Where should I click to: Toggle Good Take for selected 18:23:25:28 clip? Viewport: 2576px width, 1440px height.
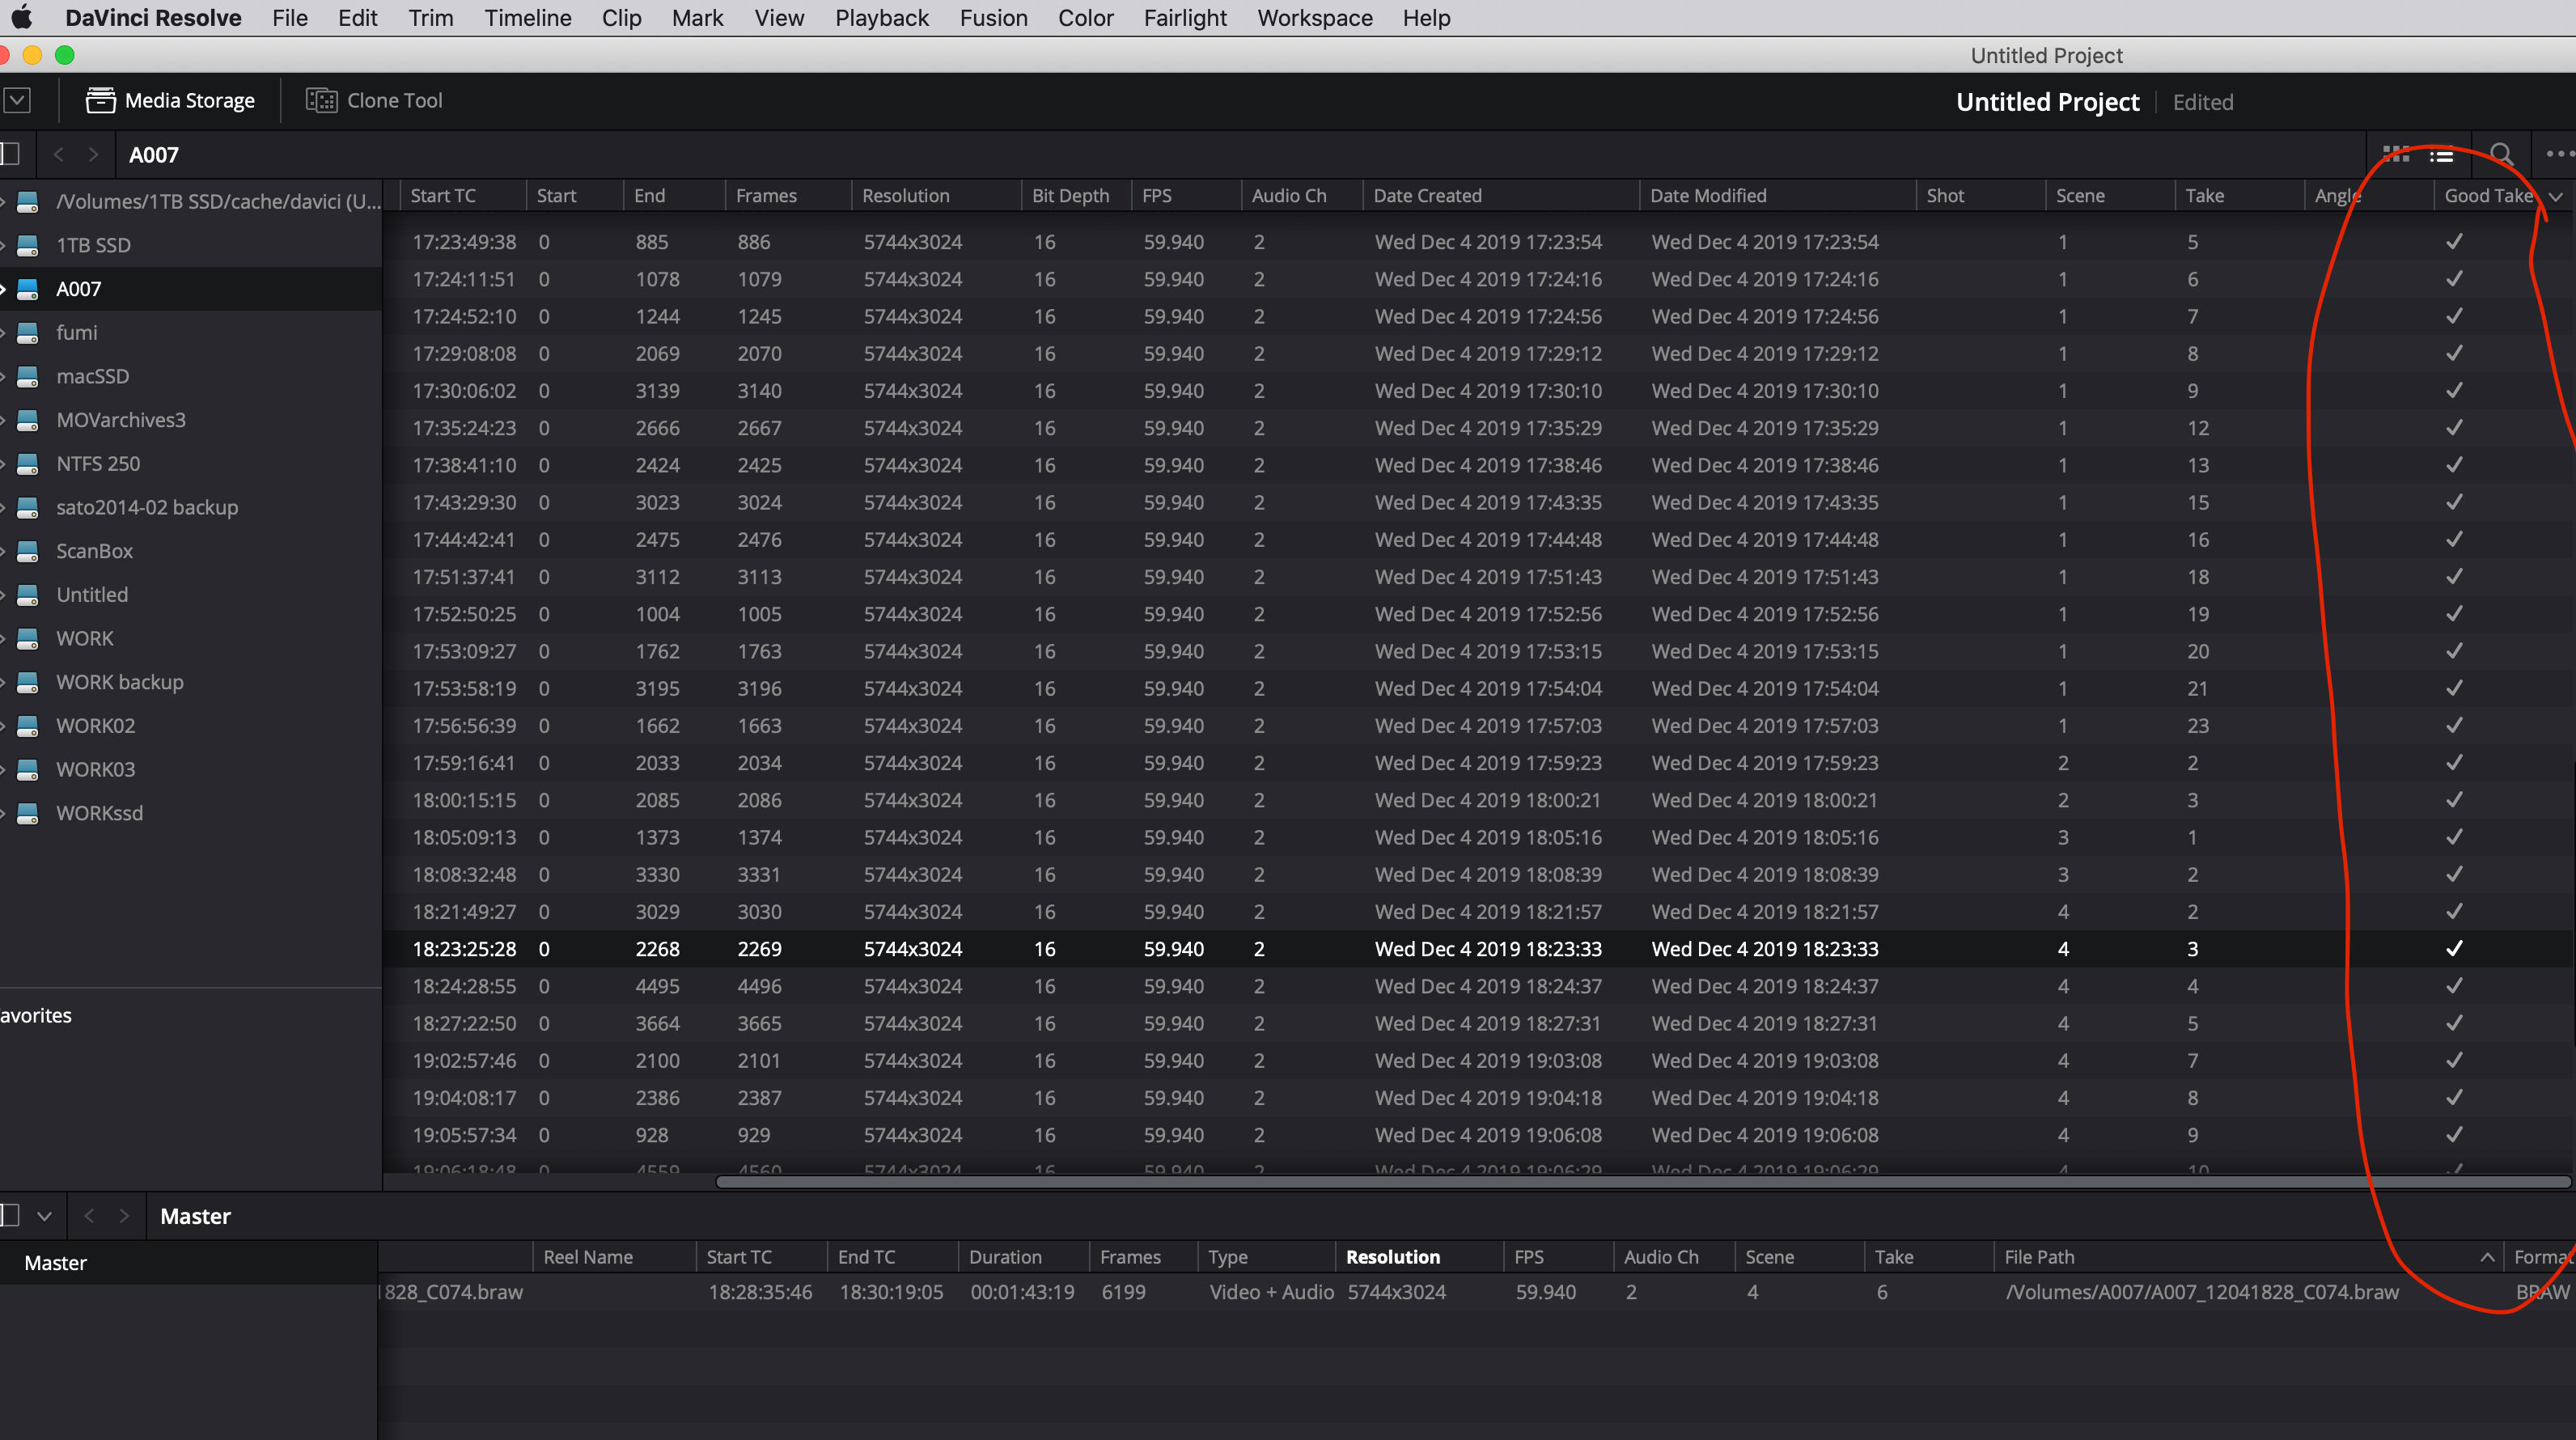(x=2454, y=948)
